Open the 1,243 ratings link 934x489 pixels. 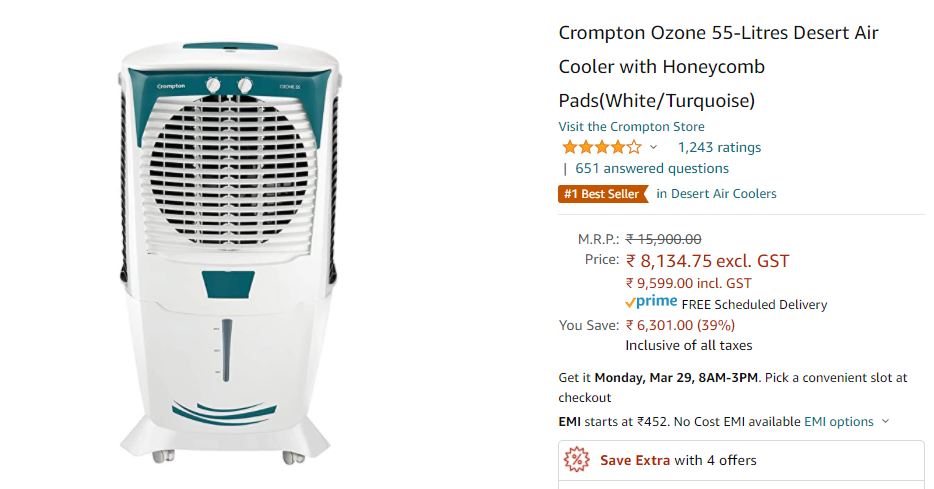tap(720, 148)
